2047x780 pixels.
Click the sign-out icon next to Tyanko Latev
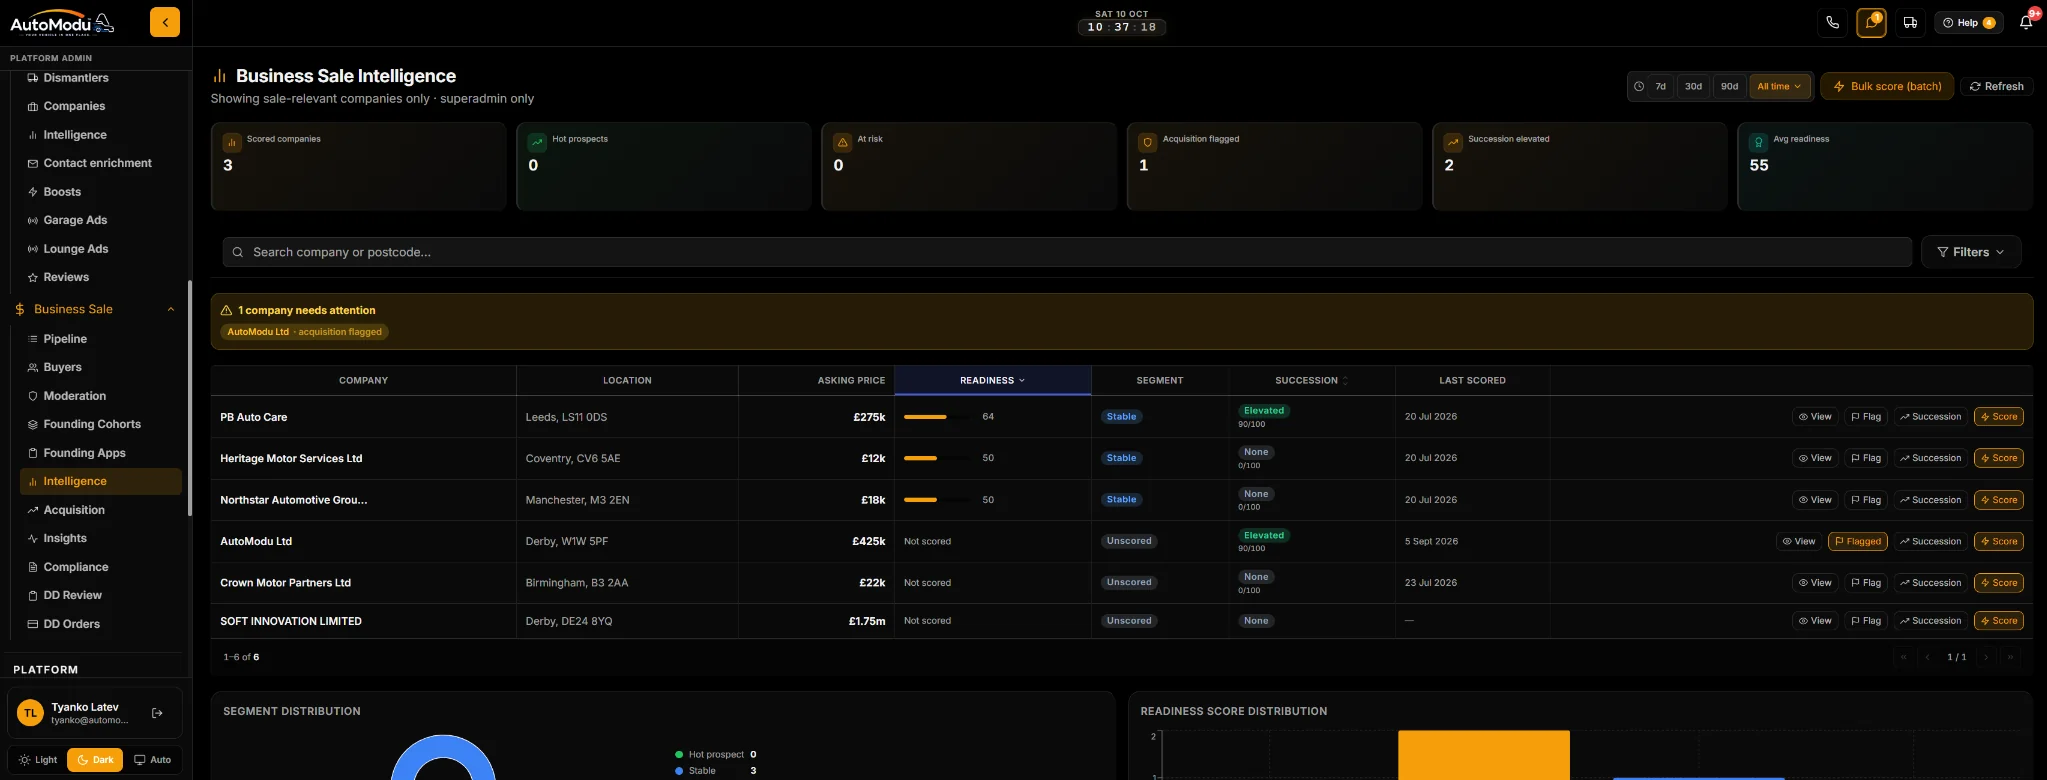tap(157, 713)
